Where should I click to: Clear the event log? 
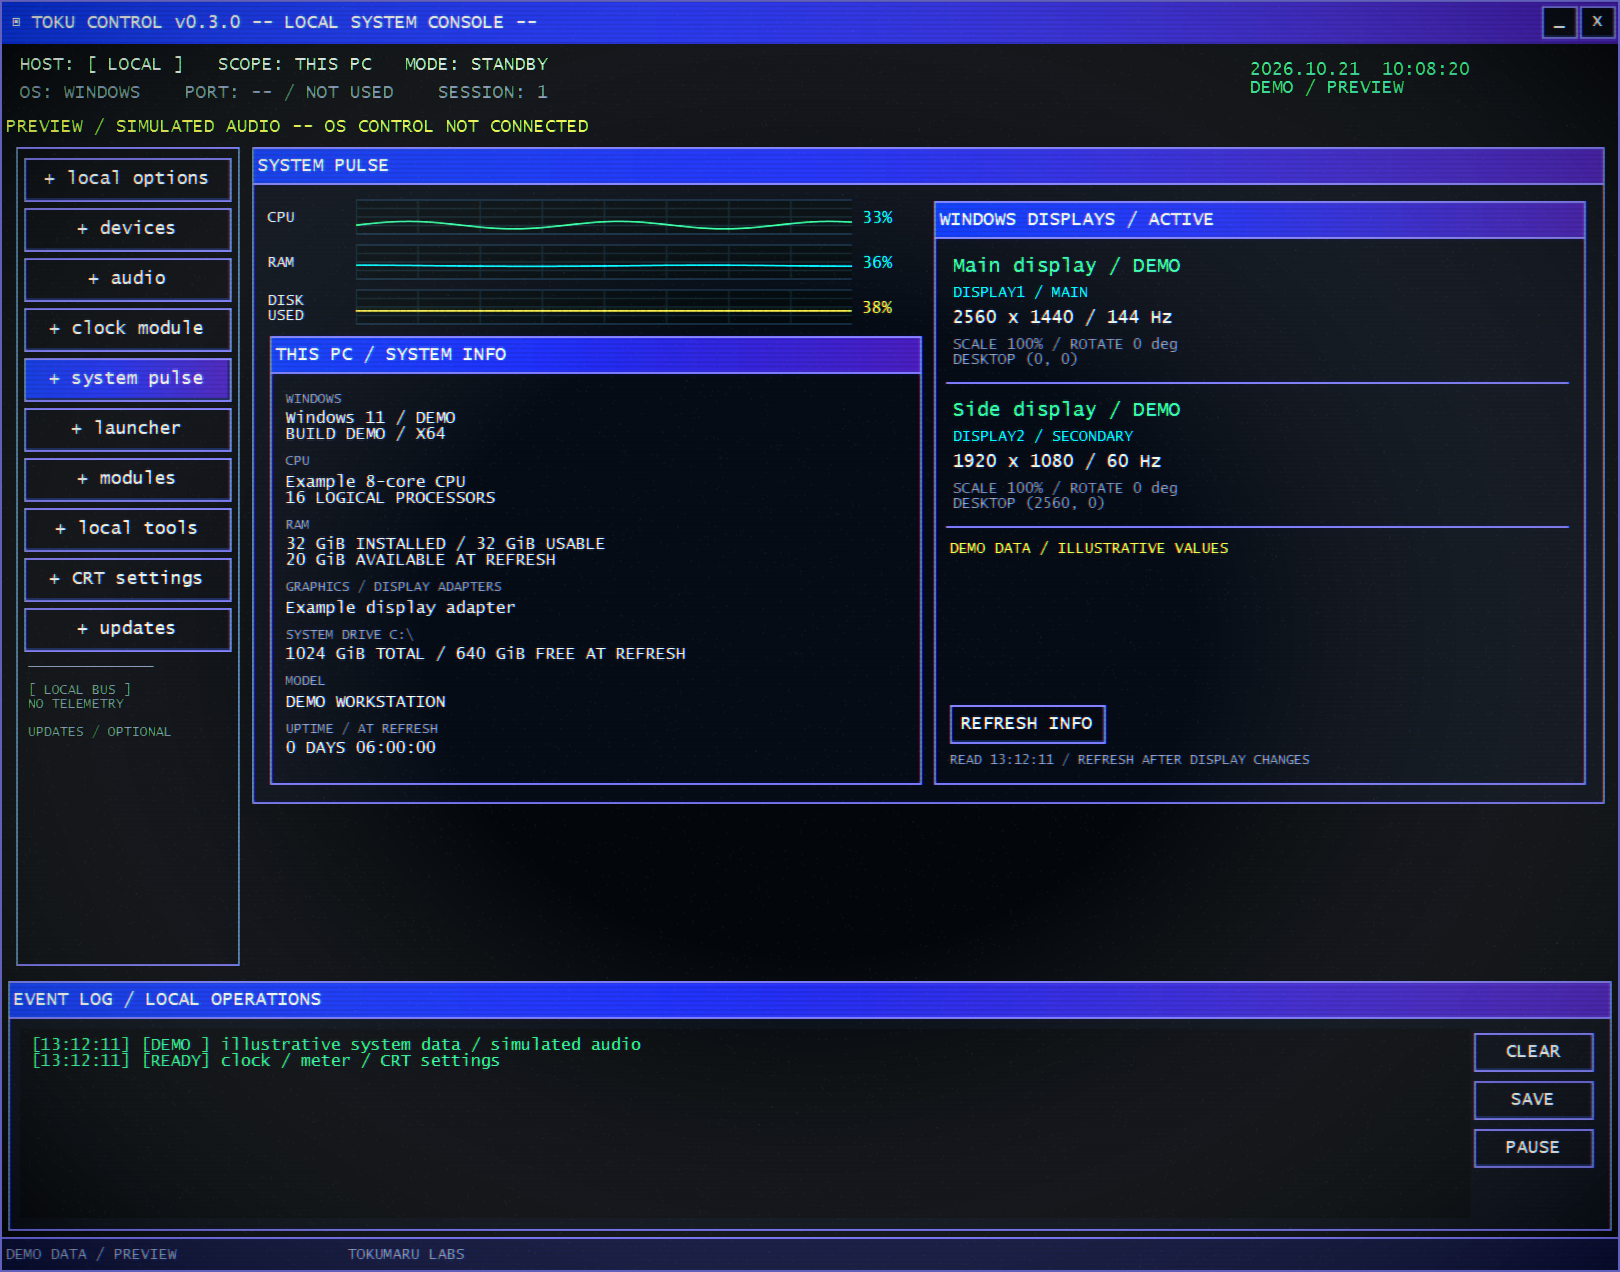click(1533, 1052)
